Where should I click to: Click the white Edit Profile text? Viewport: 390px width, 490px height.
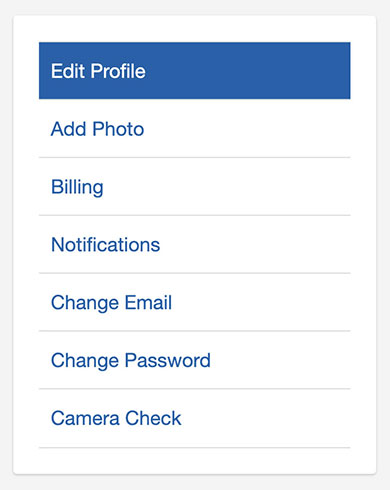(98, 71)
